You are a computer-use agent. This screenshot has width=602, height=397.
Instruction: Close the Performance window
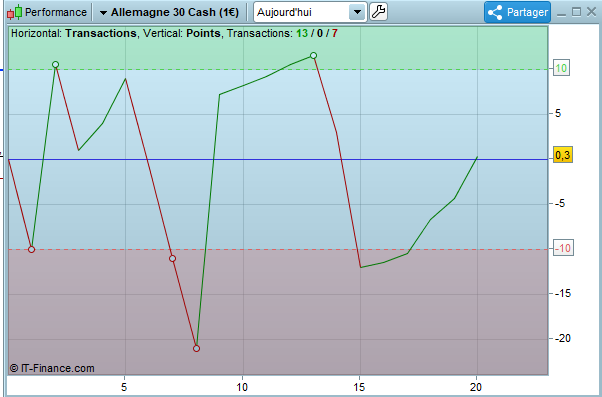tap(591, 12)
